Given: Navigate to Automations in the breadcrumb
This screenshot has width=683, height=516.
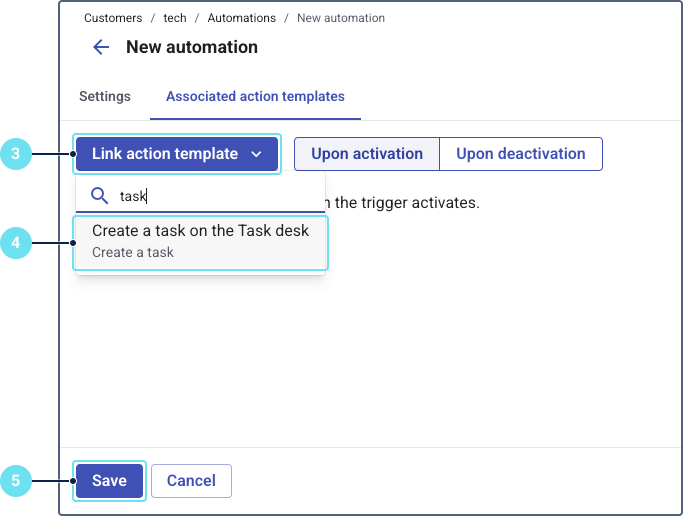Looking at the screenshot, I should [241, 18].
